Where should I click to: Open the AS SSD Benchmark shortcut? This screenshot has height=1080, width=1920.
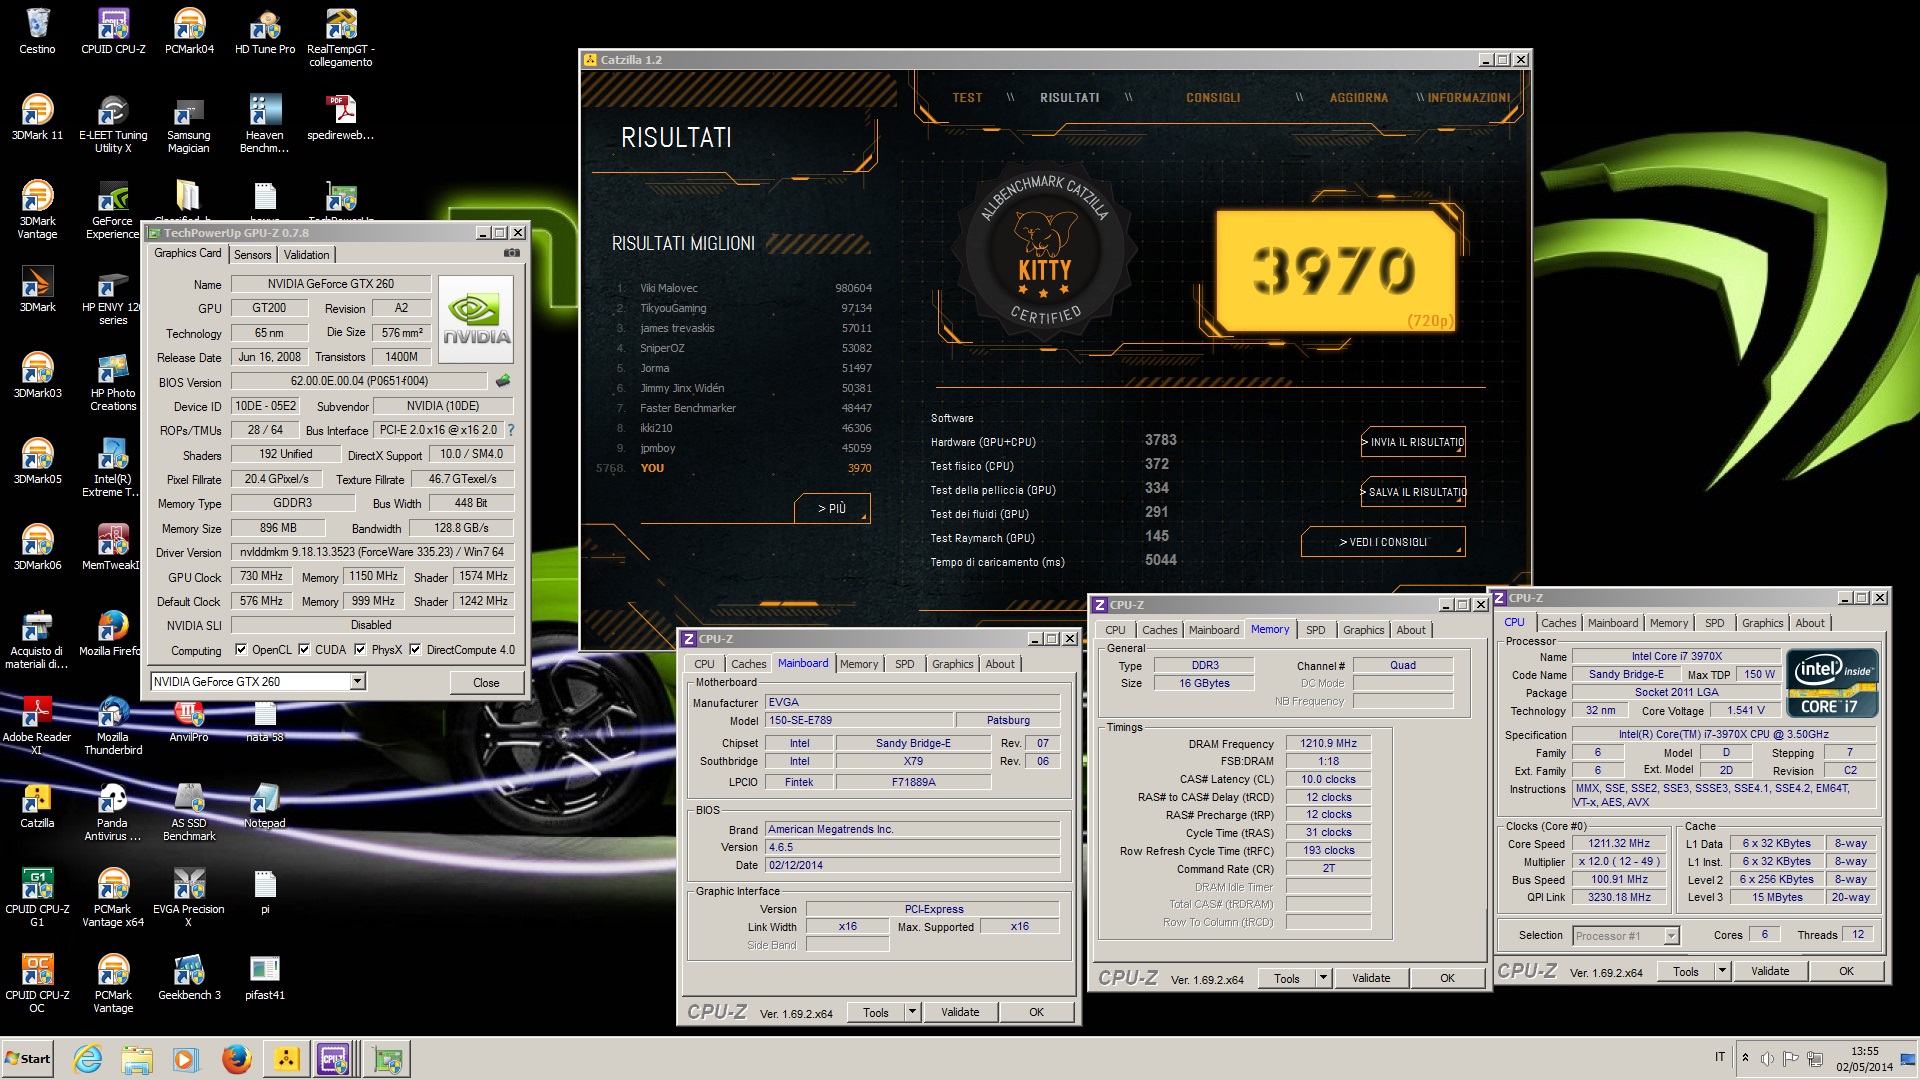tap(189, 811)
